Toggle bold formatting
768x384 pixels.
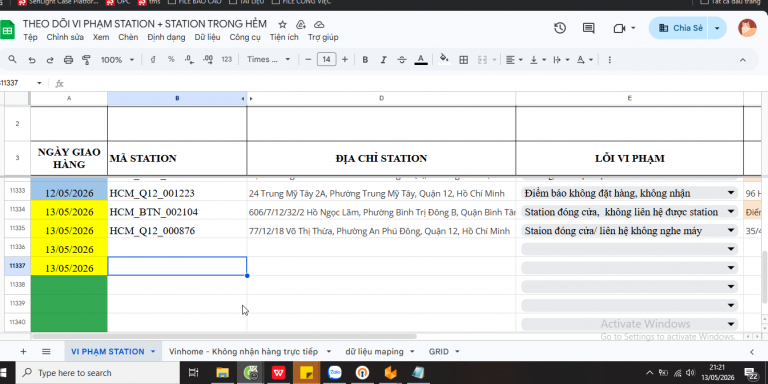(365, 60)
